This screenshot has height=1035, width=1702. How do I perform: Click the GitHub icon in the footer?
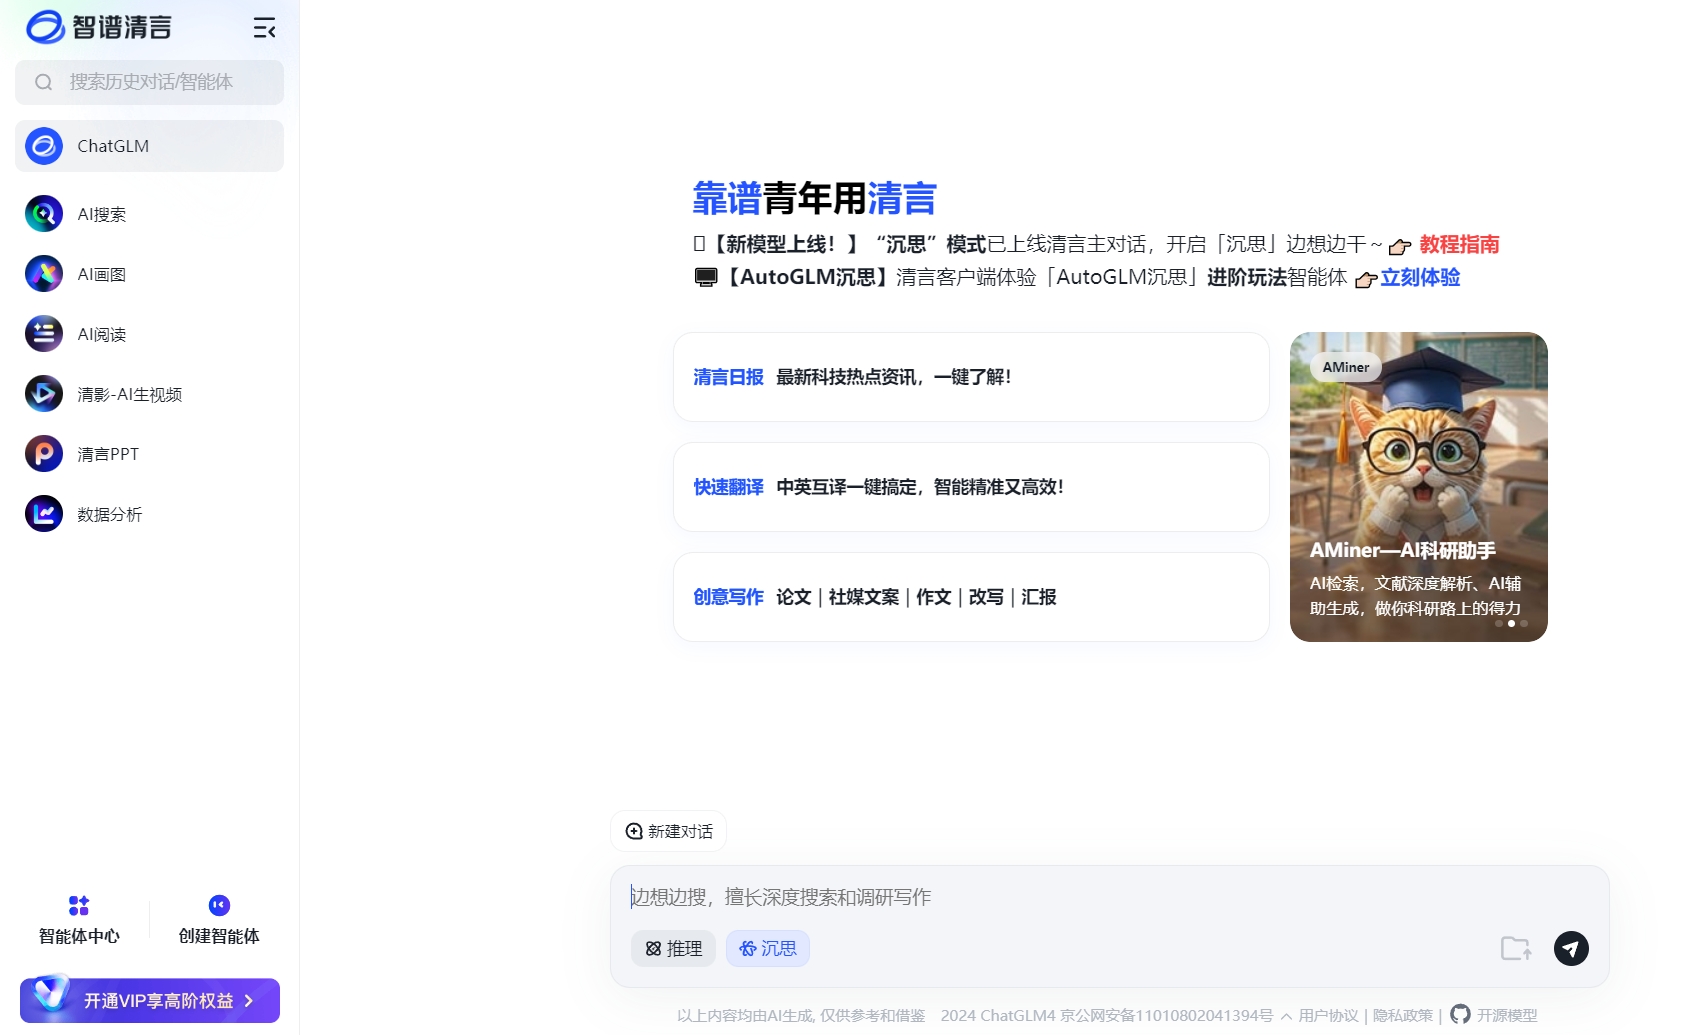tap(1460, 1014)
